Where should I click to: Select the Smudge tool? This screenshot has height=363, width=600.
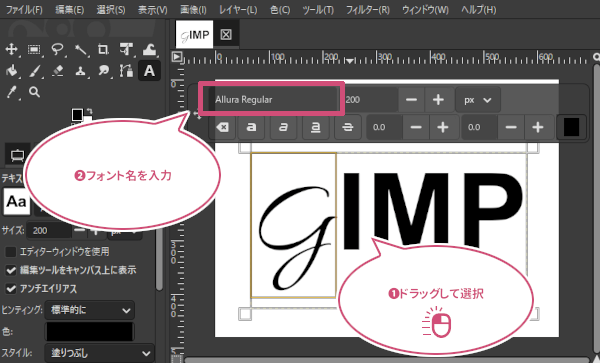tap(103, 71)
